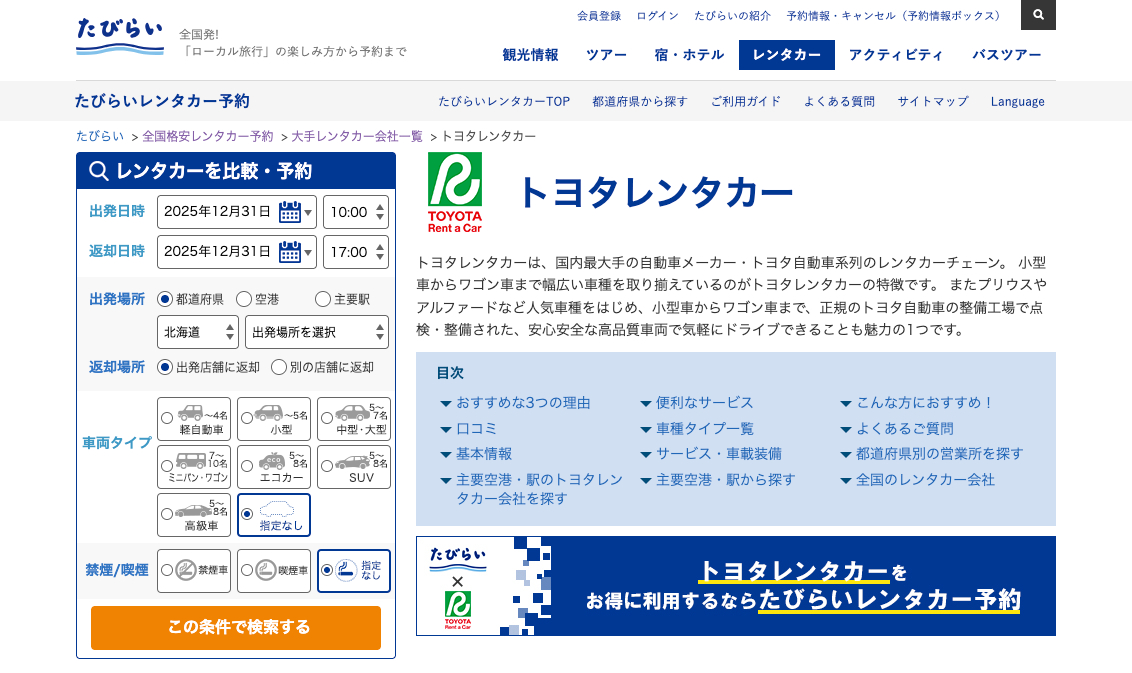Image resolution: width=1132 pixels, height=673 pixels.
Task: Click the search magnifier icon in the top header
Action: [x=1038, y=15]
